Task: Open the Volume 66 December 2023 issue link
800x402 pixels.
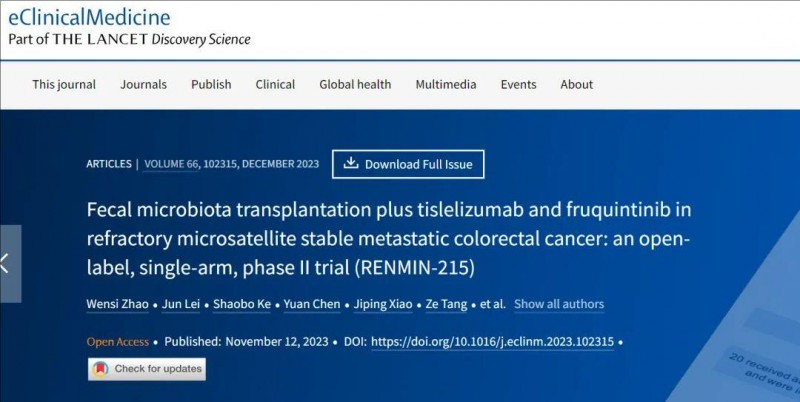Action: (x=232, y=164)
